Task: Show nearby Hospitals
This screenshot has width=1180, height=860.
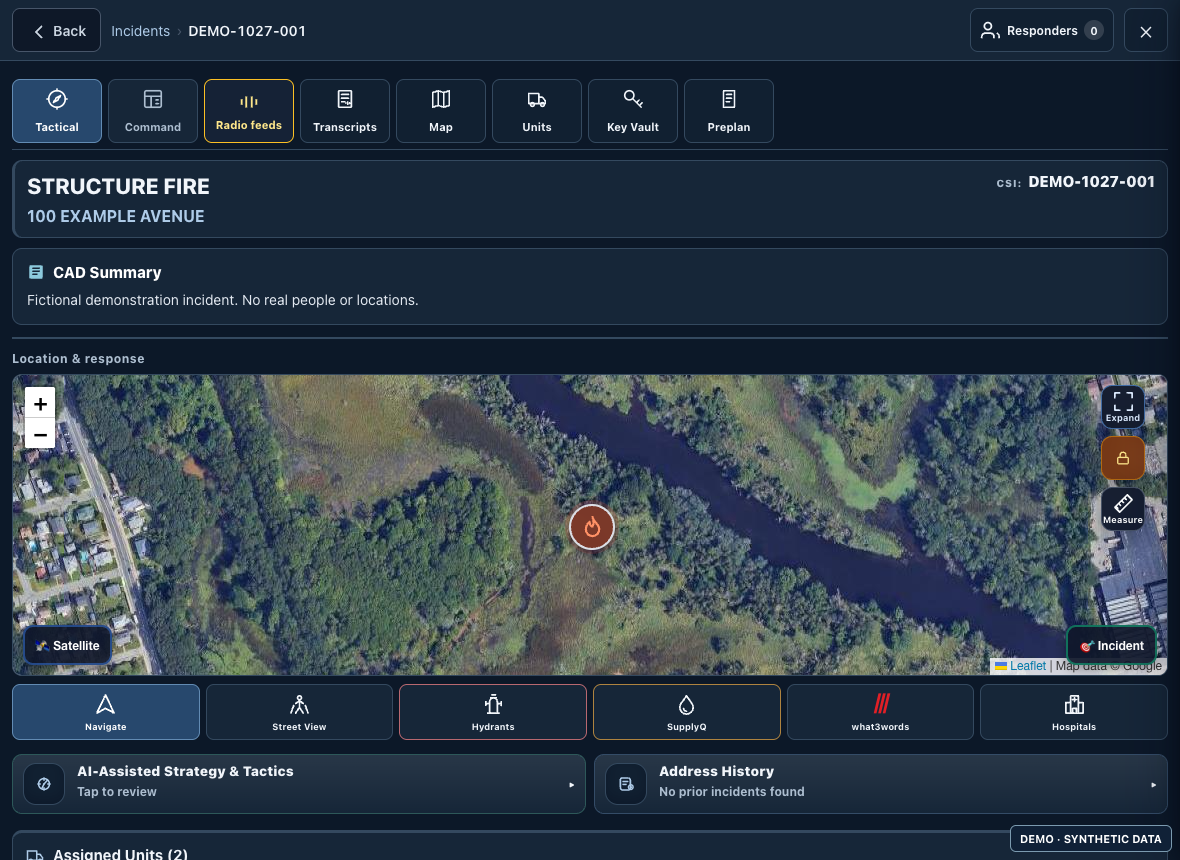Action: tap(1074, 712)
